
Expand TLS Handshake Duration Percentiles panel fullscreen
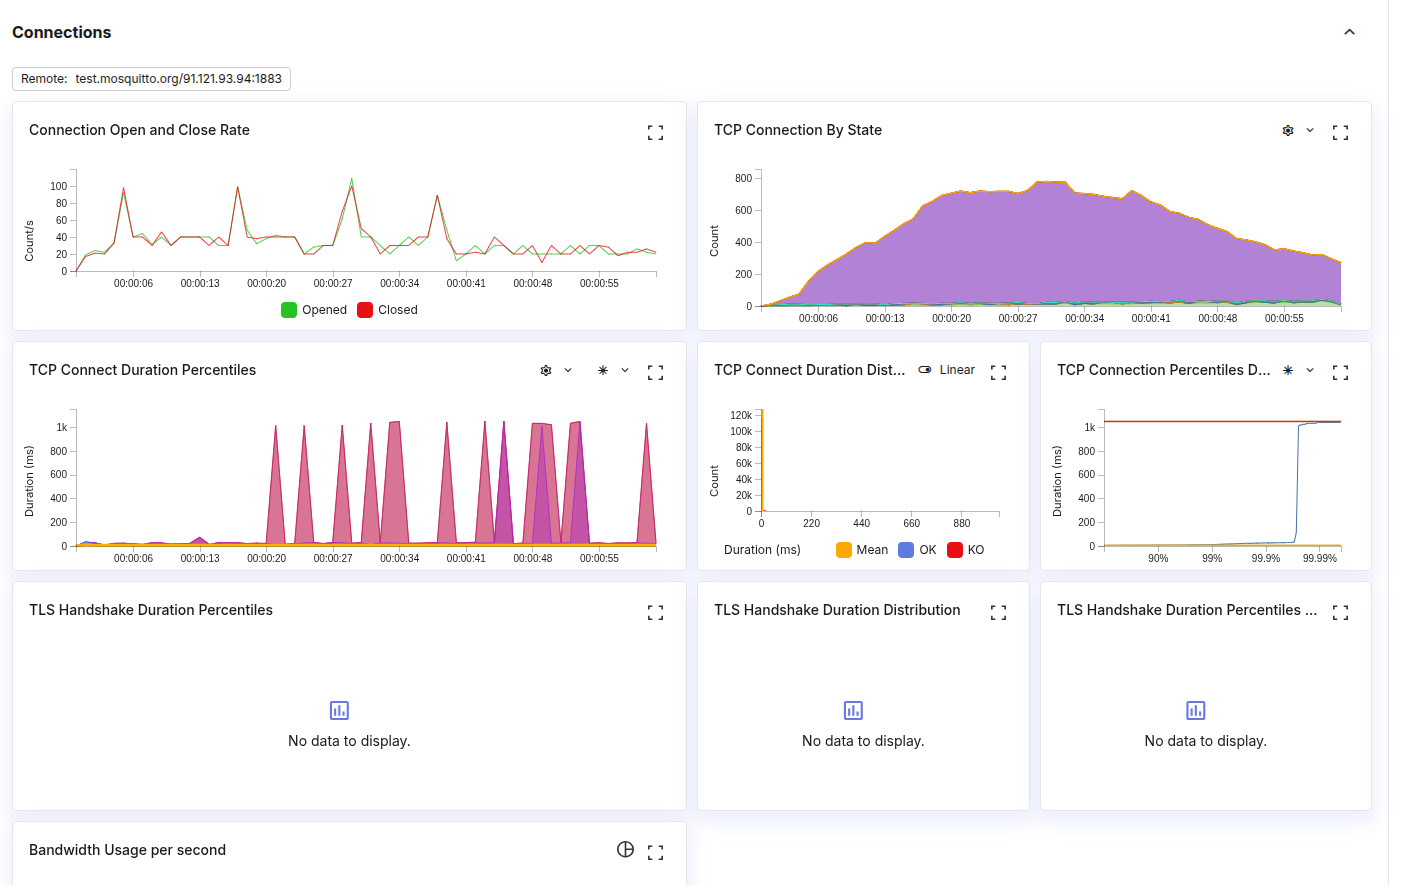click(x=655, y=612)
